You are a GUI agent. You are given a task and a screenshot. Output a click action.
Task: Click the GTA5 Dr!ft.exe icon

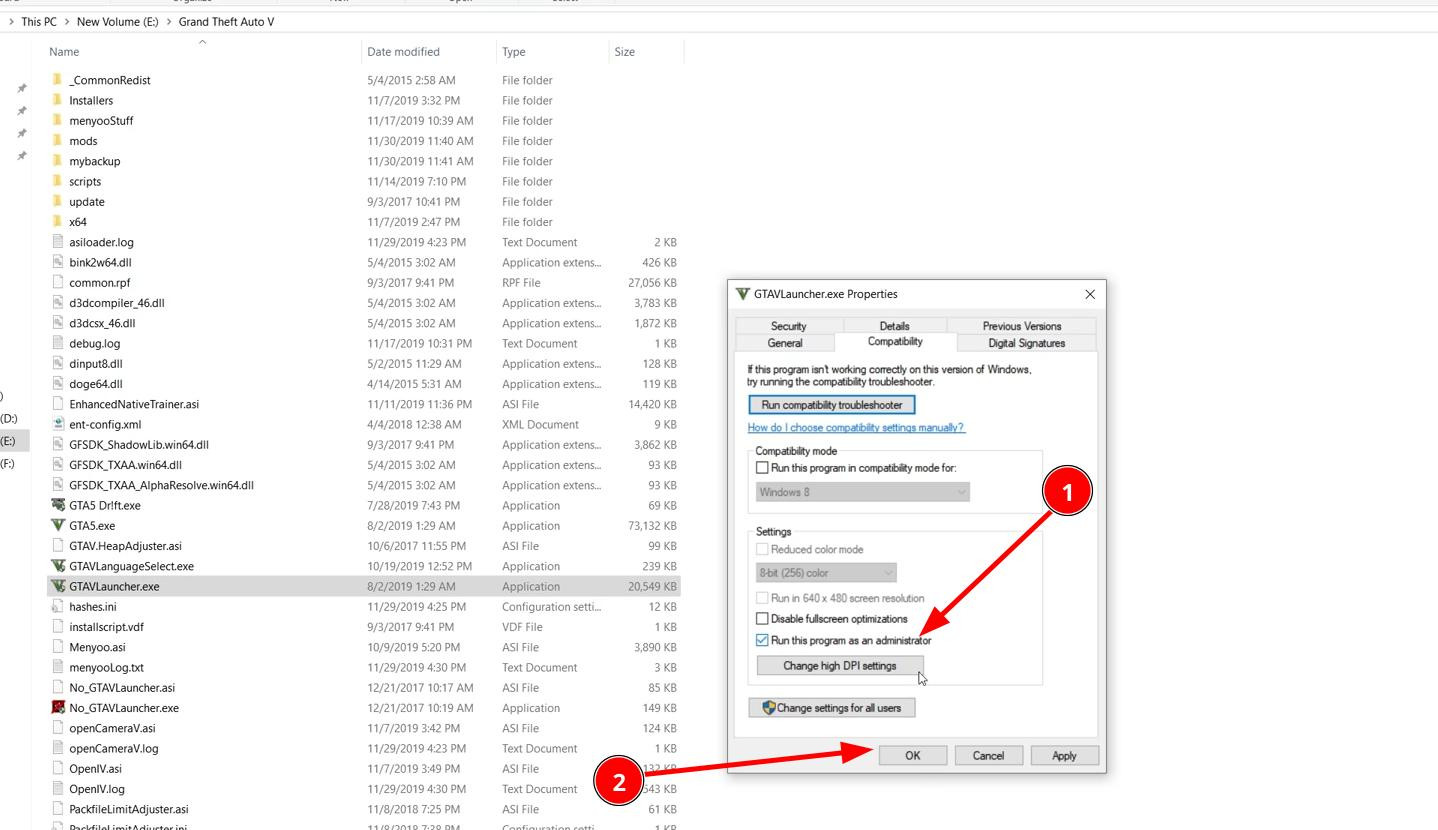click(x=58, y=505)
